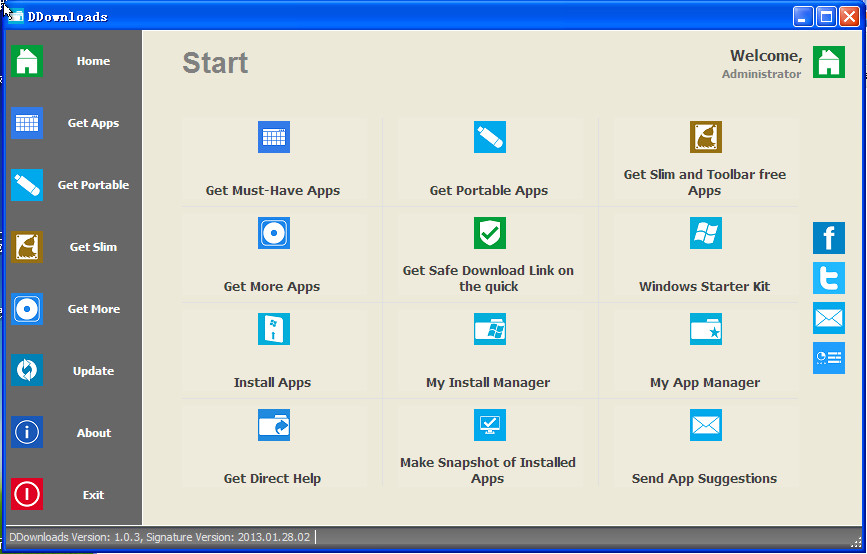Open My Install Manager folder icon
This screenshot has width=867, height=554.
490,329
